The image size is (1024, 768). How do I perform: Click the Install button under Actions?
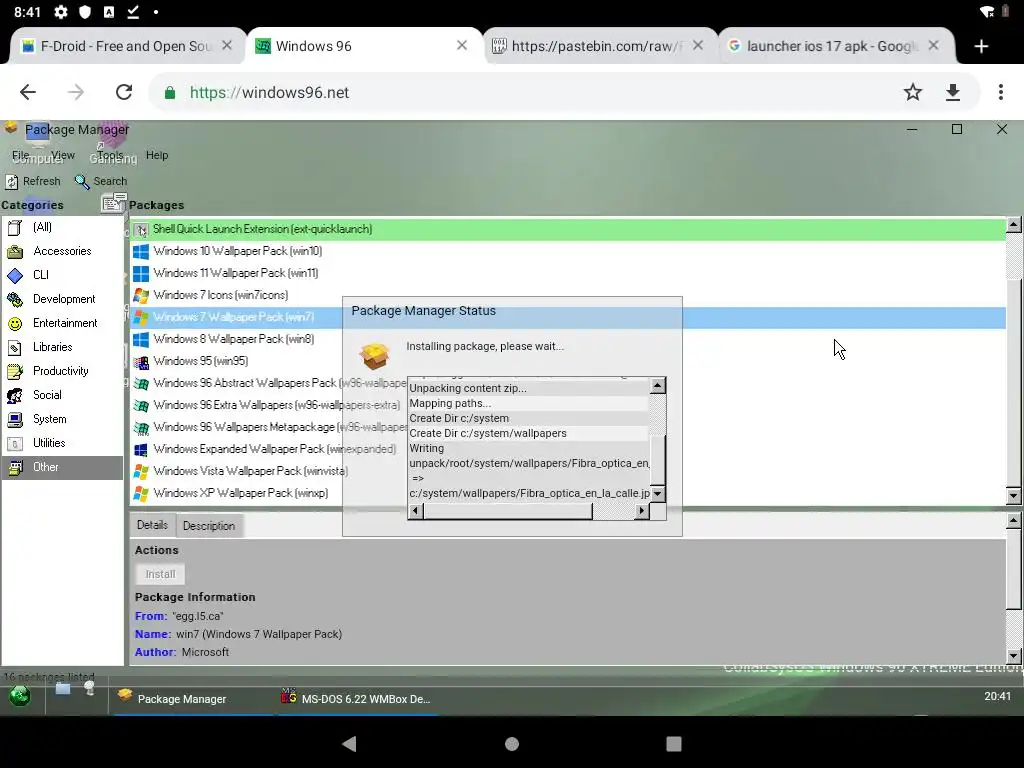coord(160,574)
